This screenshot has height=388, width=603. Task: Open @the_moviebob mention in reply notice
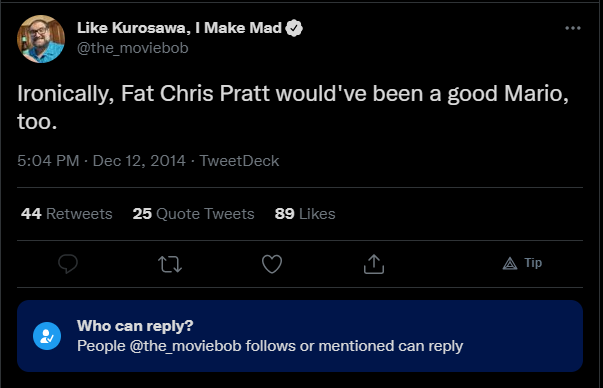click(185, 346)
